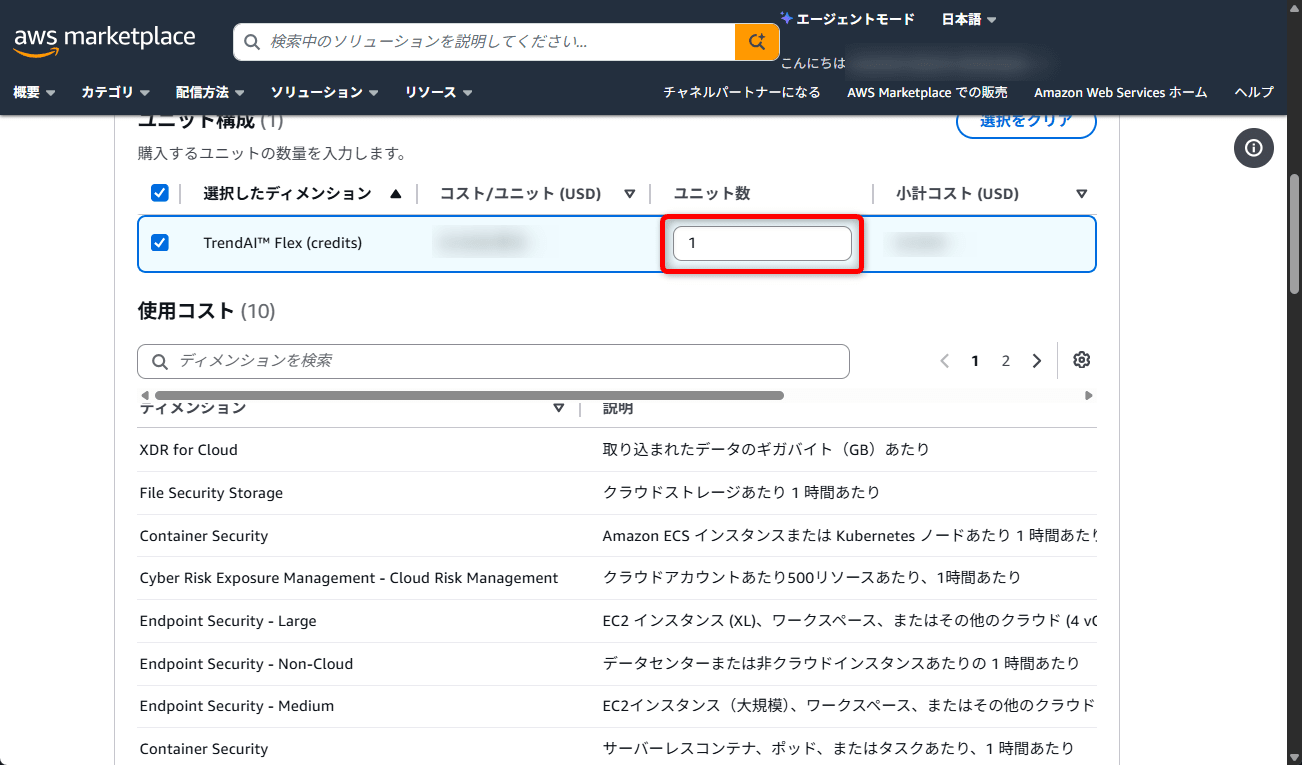The height and width of the screenshot is (765, 1302).
Task: Click the 説明 column header
Action: point(618,408)
